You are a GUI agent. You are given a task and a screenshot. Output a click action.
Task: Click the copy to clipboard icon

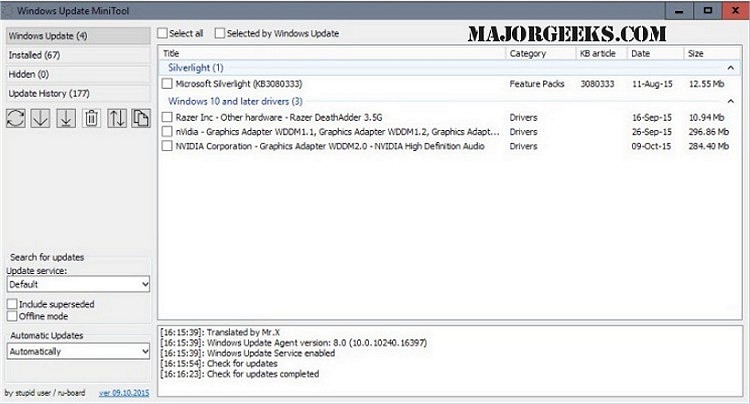141,118
